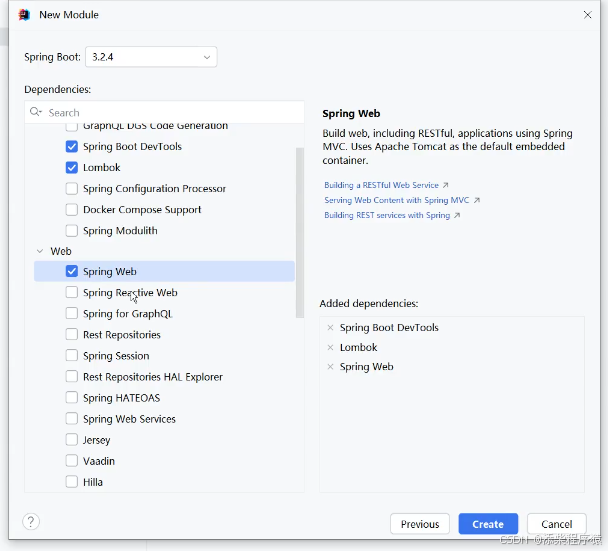Open the help question mark icon
The height and width of the screenshot is (551, 608).
click(x=31, y=522)
